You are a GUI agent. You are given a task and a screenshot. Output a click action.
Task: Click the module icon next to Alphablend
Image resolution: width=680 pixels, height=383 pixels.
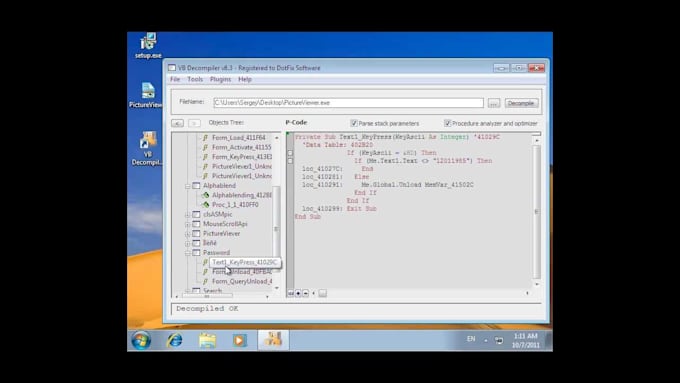coord(196,186)
